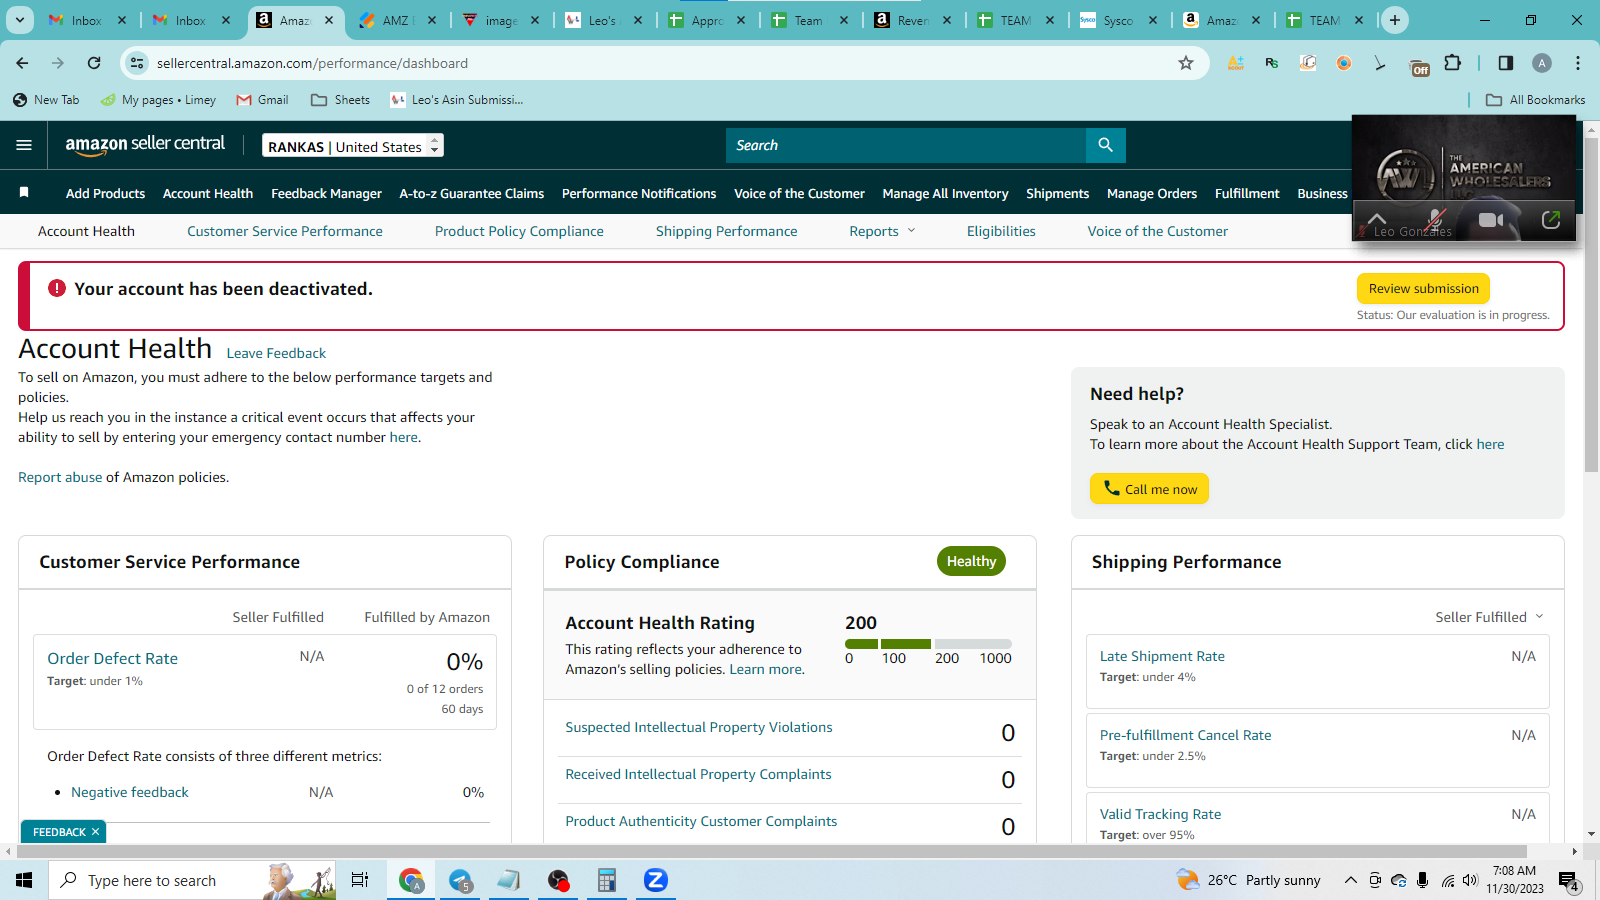The image size is (1600, 900).
Task: Click the Seller Central search field
Action: pos(906,145)
